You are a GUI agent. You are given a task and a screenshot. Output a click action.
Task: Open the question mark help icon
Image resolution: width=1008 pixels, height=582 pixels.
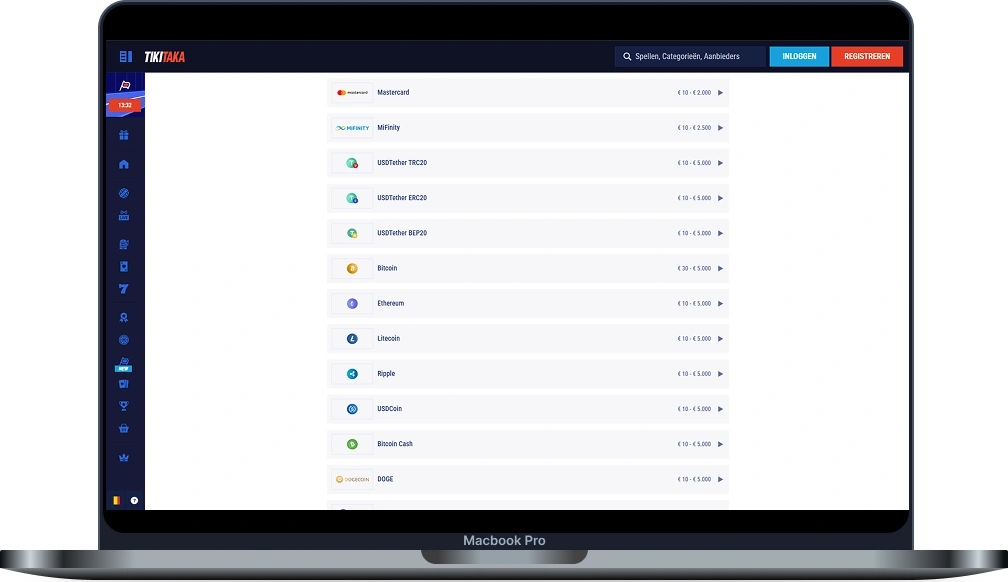click(134, 500)
